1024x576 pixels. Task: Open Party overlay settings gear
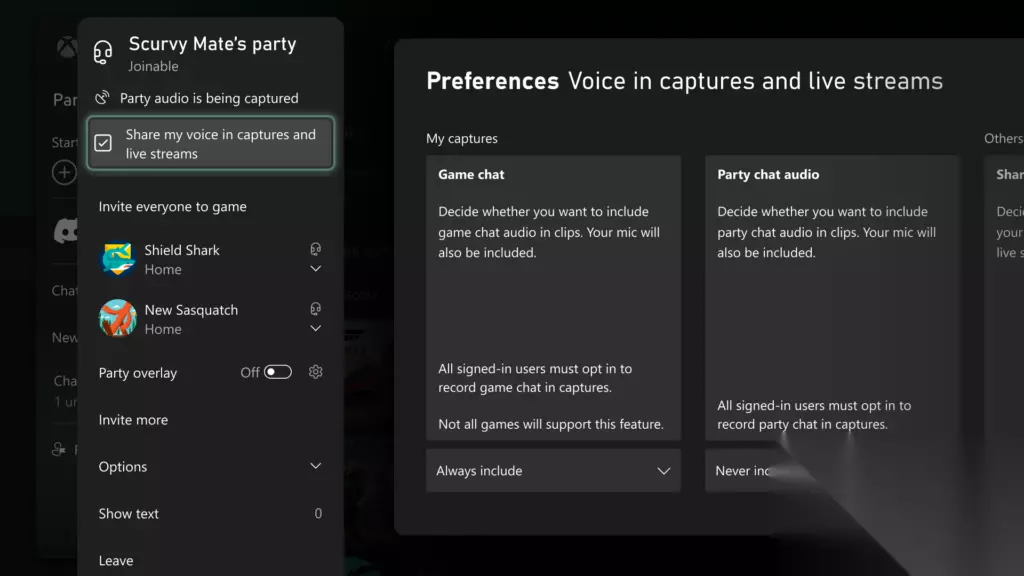click(315, 372)
